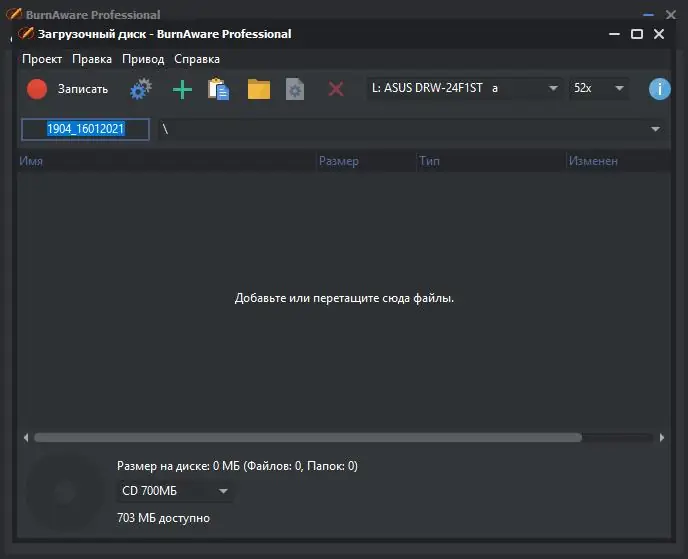The height and width of the screenshot is (559, 688).
Task: Click the text '703 МБ доступно'
Action: click(163, 518)
